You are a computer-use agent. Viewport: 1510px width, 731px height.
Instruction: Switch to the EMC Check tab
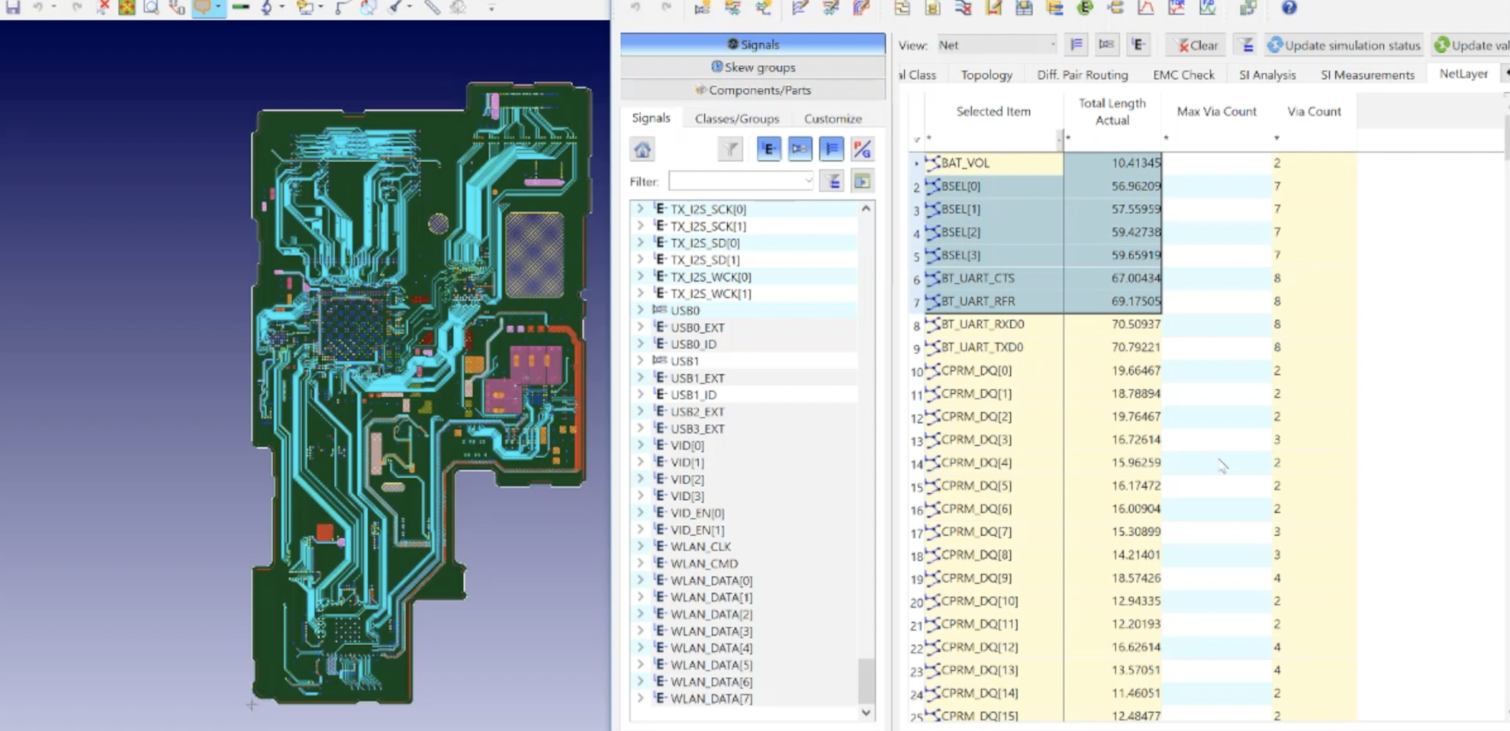(x=1184, y=75)
